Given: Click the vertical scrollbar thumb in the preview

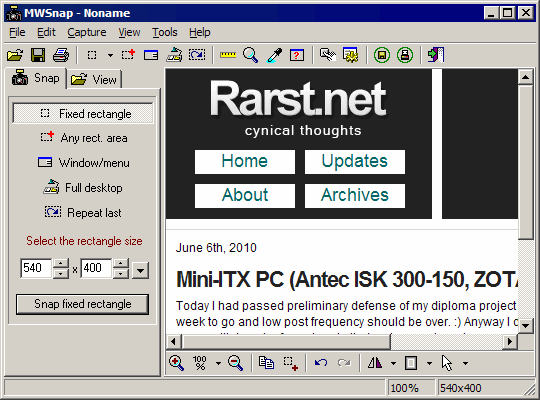Looking at the screenshot, I should click(x=526, y=162).
